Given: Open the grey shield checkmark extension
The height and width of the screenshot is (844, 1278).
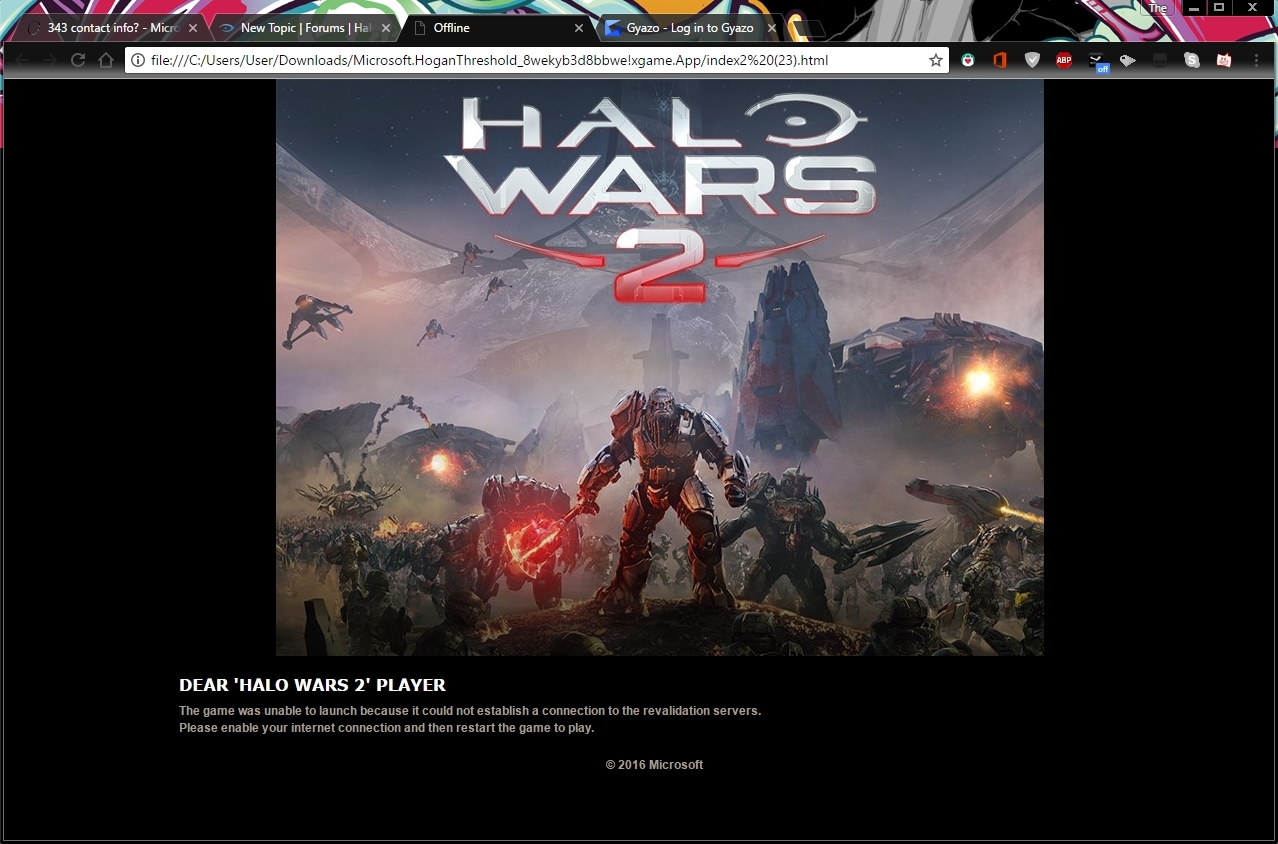Looking at the screenshot, I should pyautogui.click(x=1032, y=60).
